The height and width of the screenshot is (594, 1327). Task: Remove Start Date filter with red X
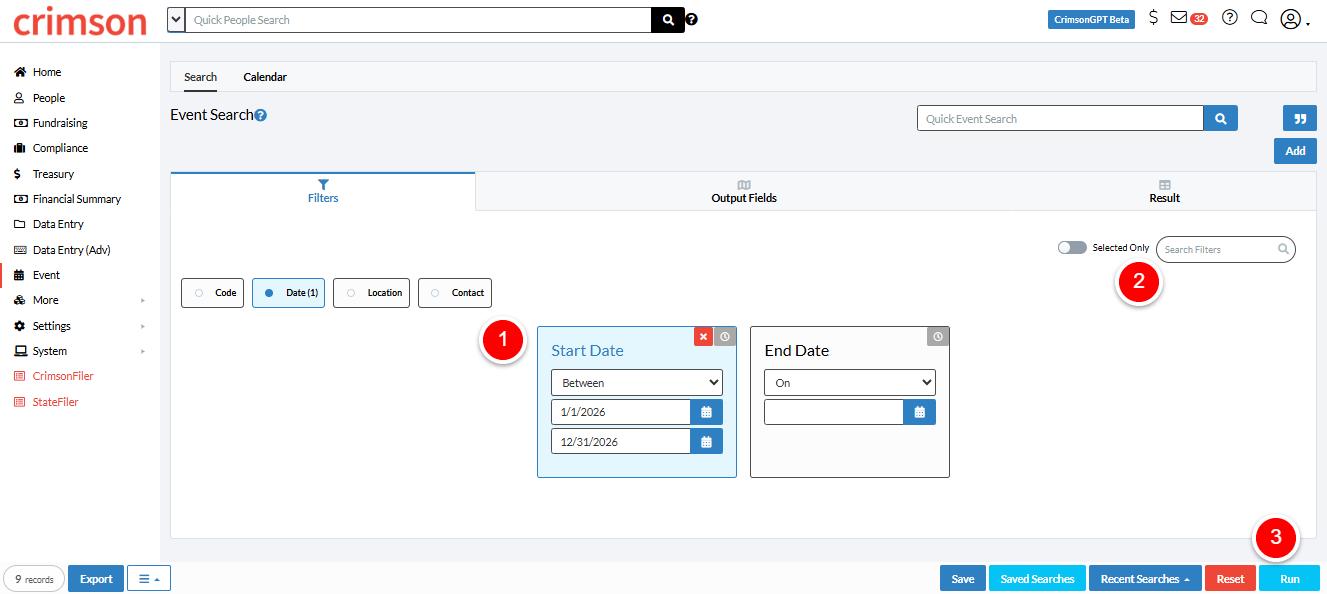tap(704, 337)
